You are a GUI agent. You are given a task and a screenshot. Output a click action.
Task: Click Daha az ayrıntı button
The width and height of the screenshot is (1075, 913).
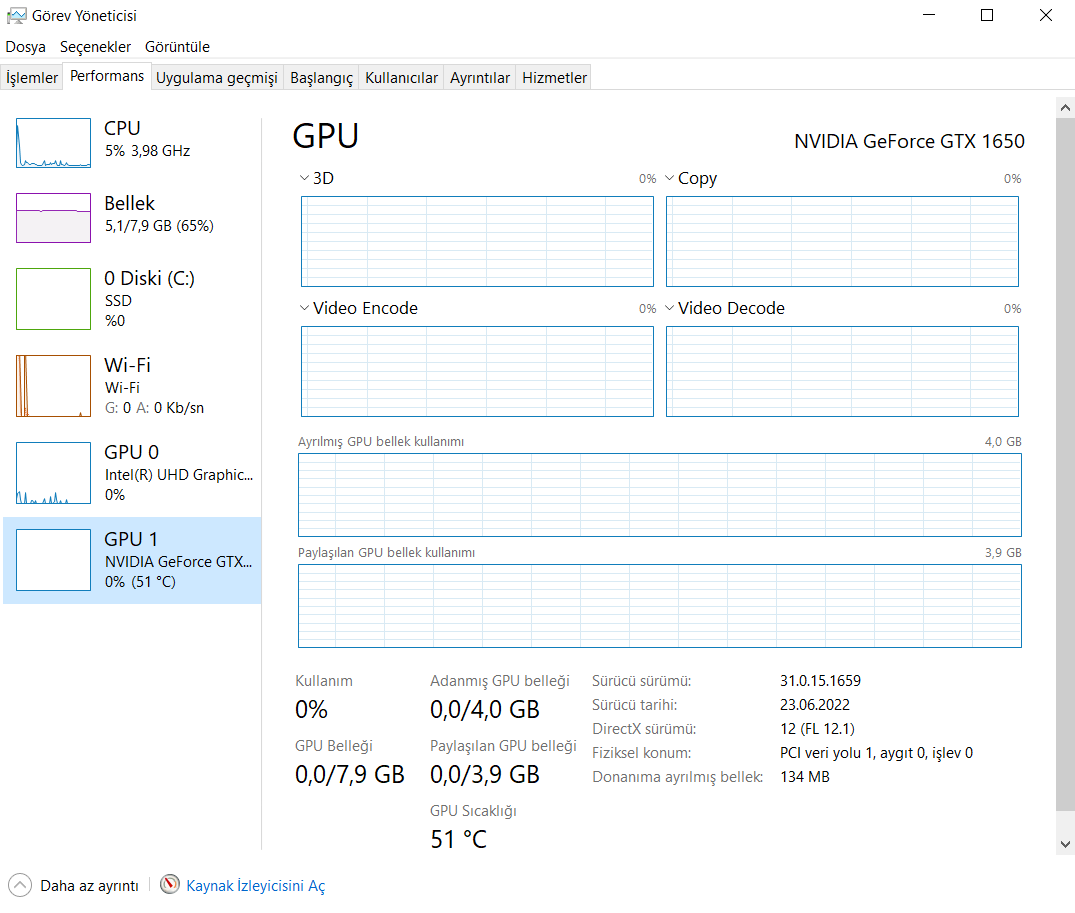click(x=88, y=886)
